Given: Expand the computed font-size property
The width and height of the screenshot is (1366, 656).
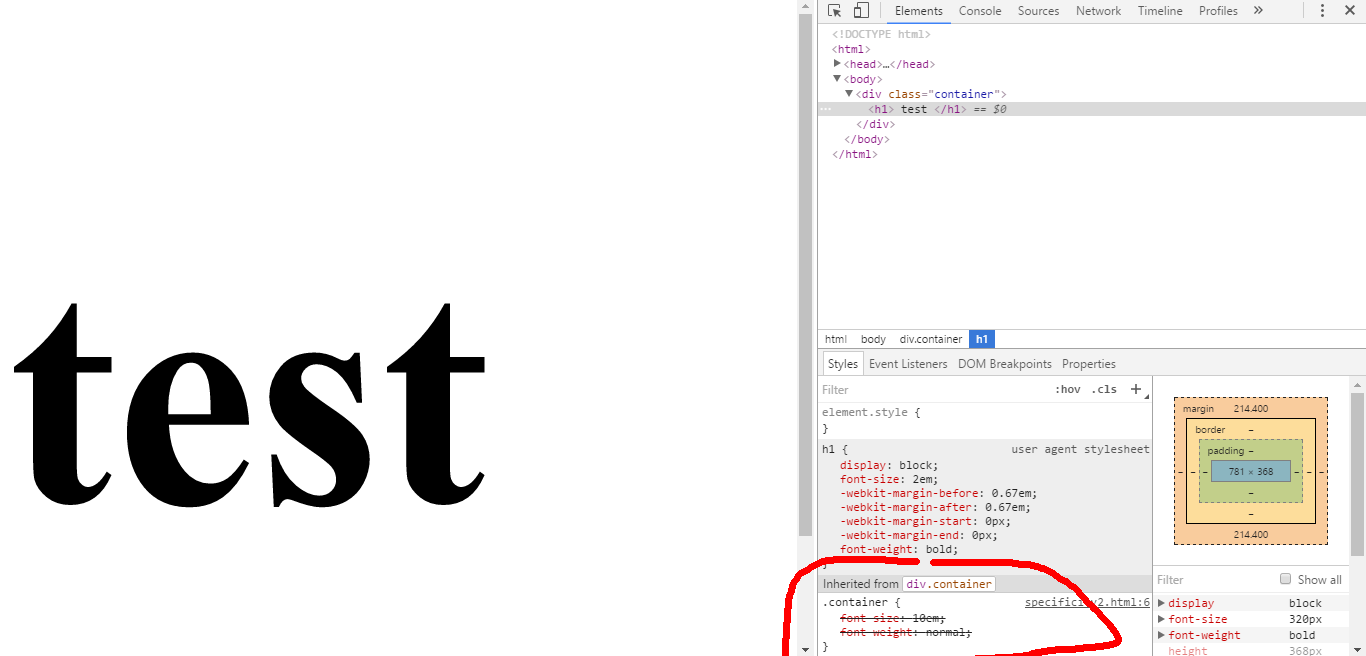Looking at the screenshot, I should point(1161,619).
